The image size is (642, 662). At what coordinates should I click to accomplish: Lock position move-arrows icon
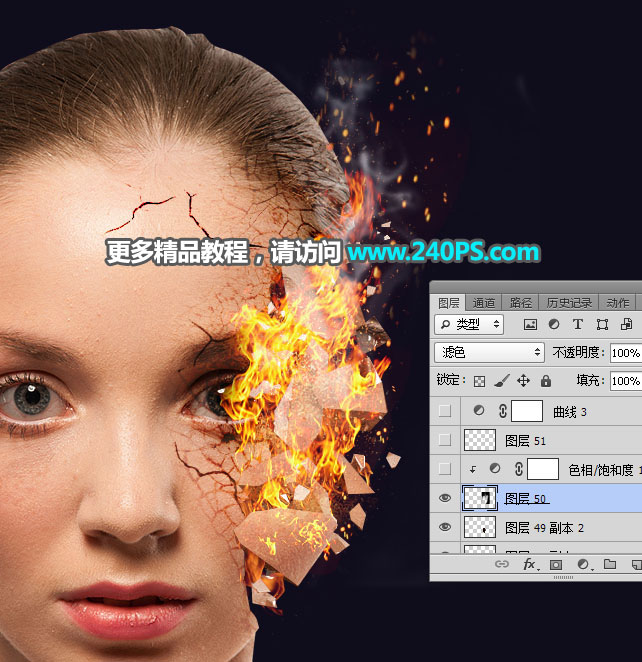(523, 381)
